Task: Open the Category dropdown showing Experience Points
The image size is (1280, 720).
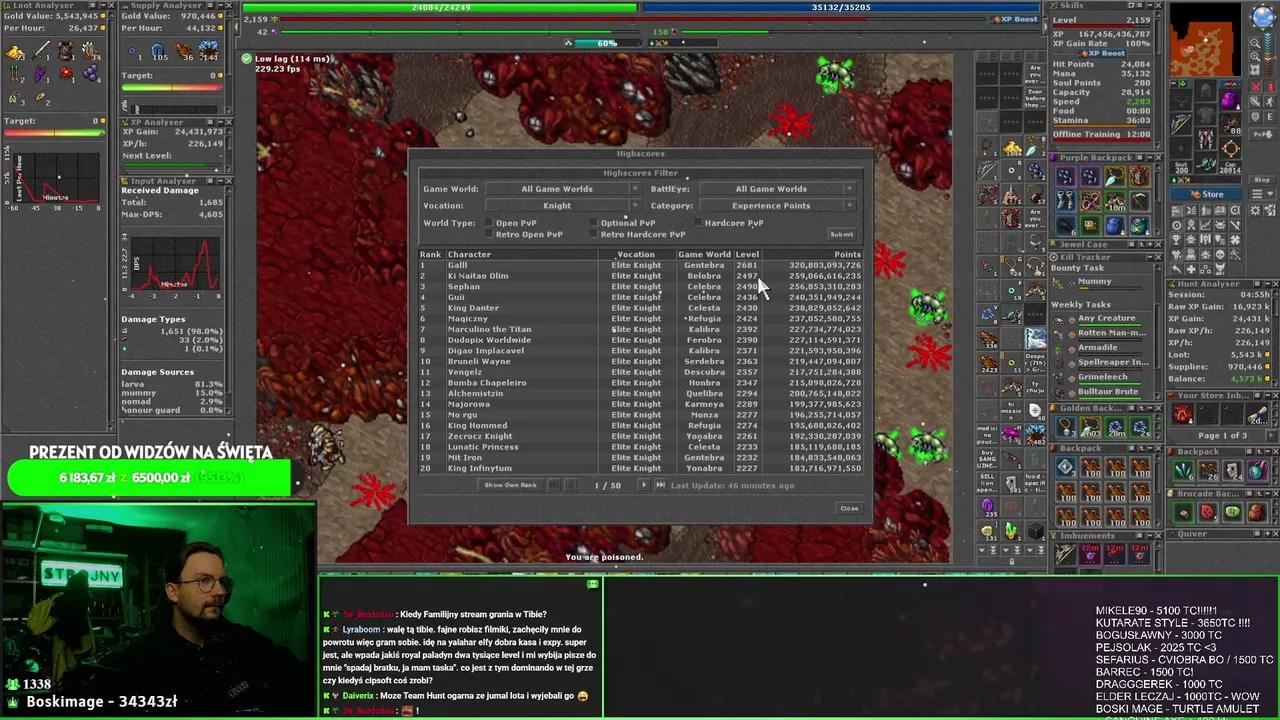Action: click(x=778, y=206)
